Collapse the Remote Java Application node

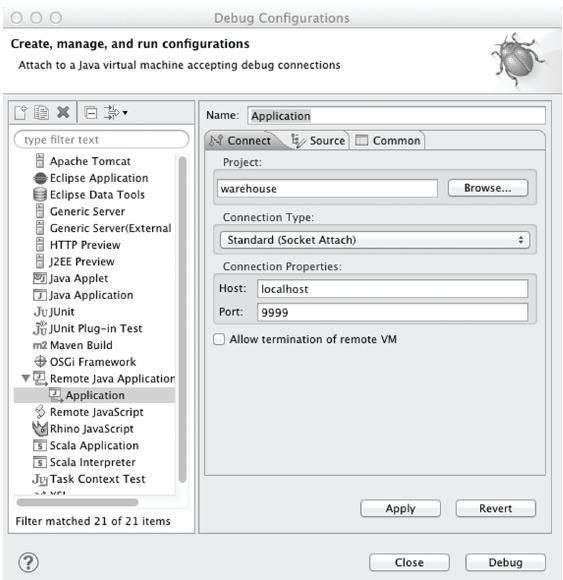[26, 378]
